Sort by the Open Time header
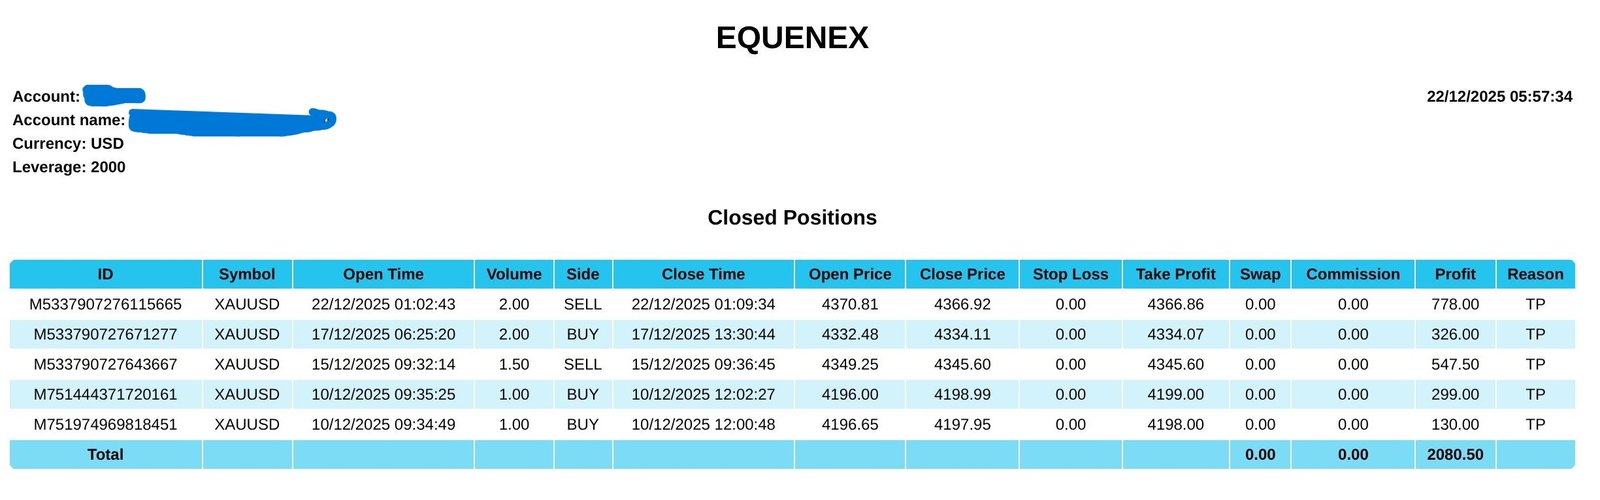The width and height of the screenshot is (1600, 500). [383, 274]
